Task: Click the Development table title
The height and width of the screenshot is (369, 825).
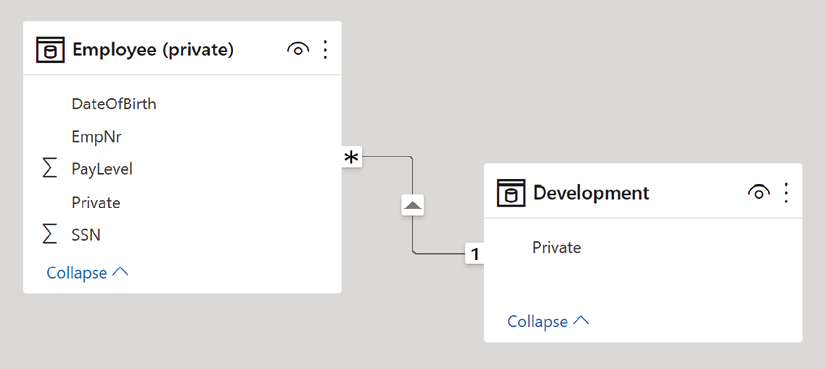Action: point(591,193)
